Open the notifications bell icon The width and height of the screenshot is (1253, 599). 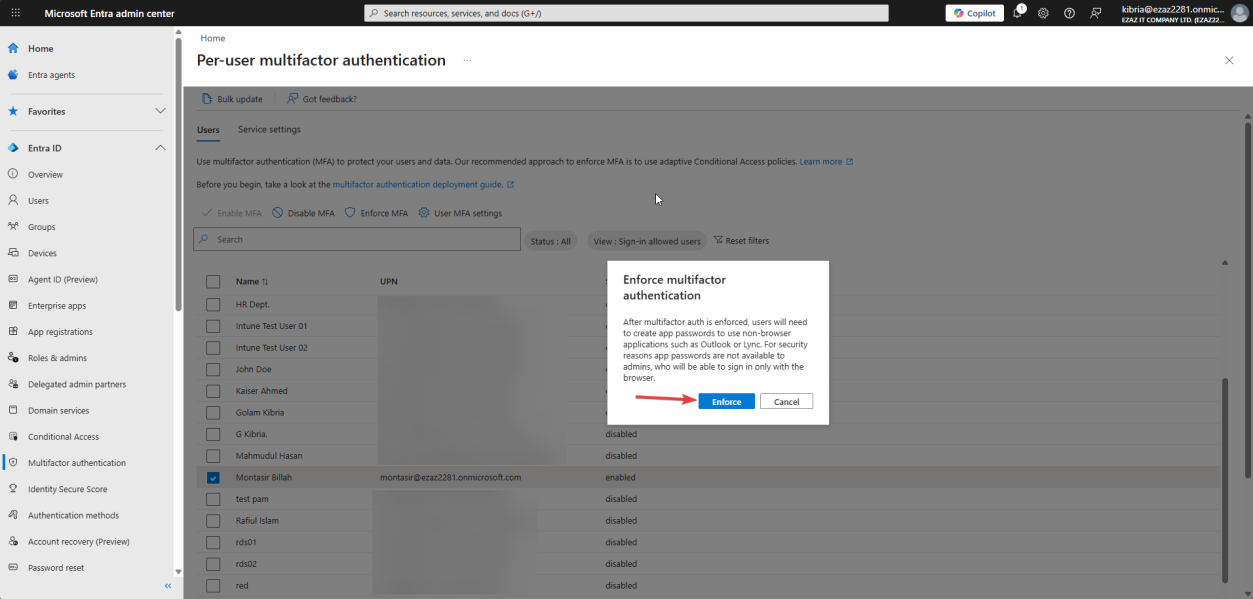pyautogui.click(x=1019, y=13)
